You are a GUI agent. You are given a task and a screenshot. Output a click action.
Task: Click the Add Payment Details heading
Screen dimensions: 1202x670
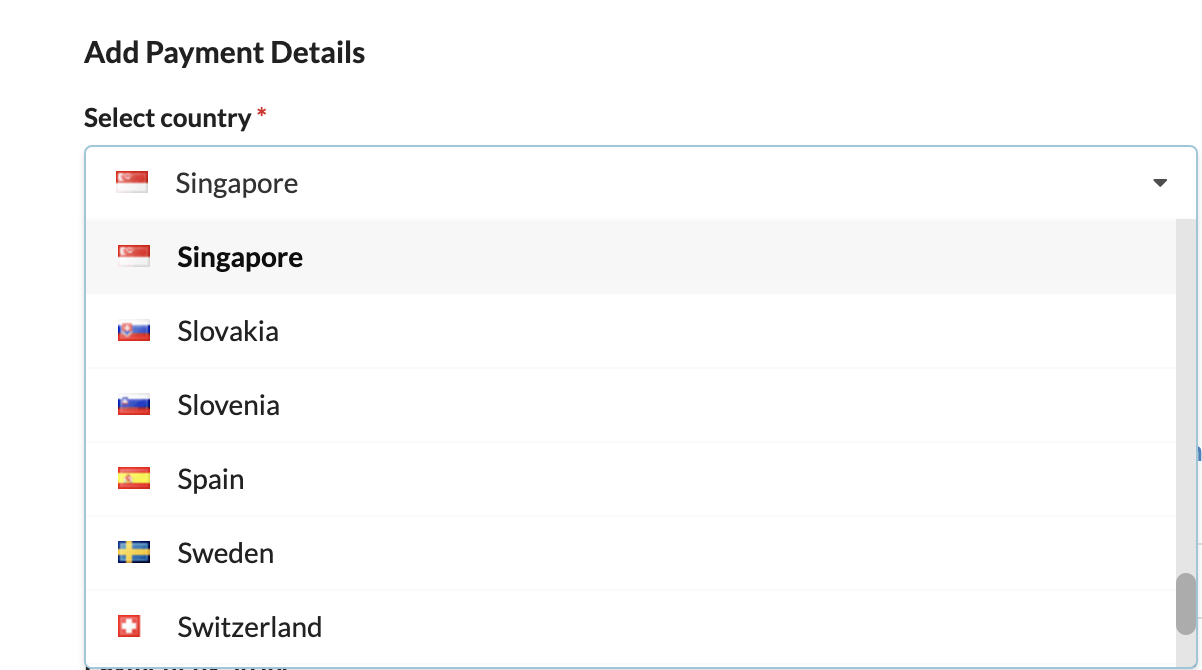225,52
